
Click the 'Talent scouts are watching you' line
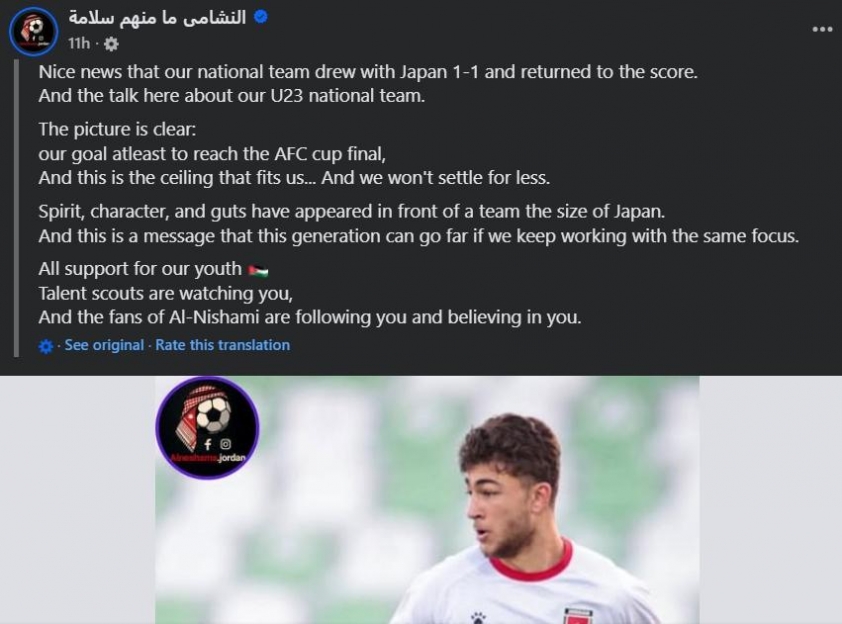pos(165,294)
